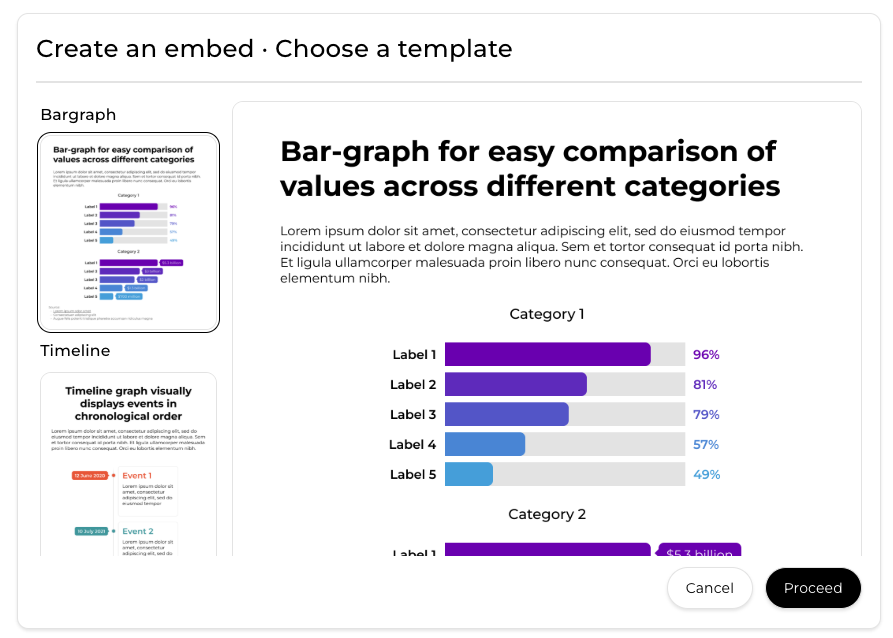Click the Category 1 heading in the preview
Viewport: 893px width, 638px height.
tap(547, 314)
